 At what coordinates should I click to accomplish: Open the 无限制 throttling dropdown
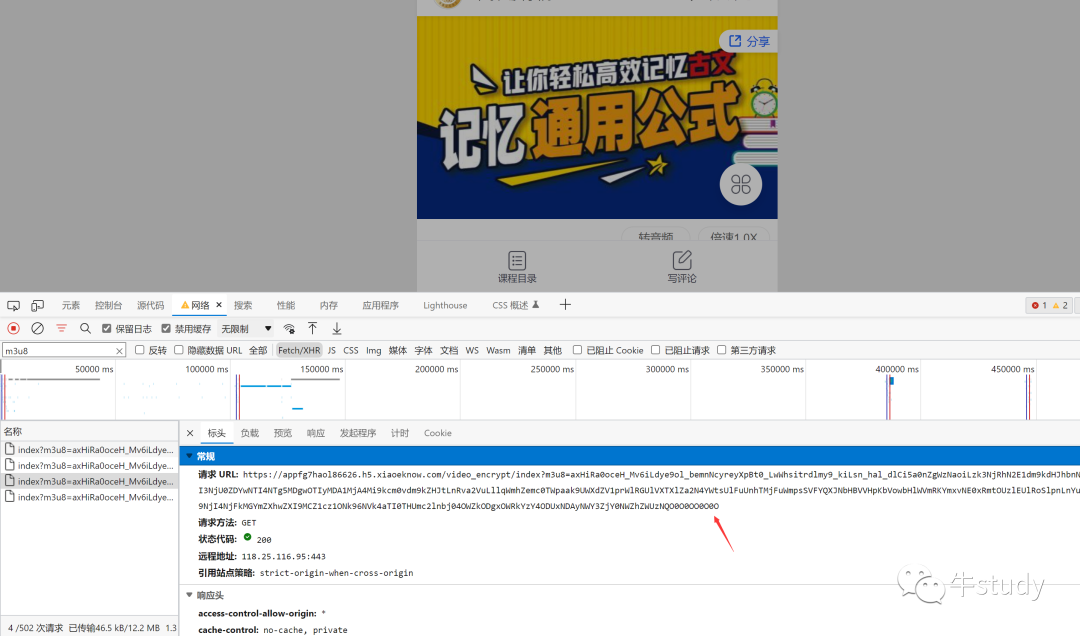(246, 329)
